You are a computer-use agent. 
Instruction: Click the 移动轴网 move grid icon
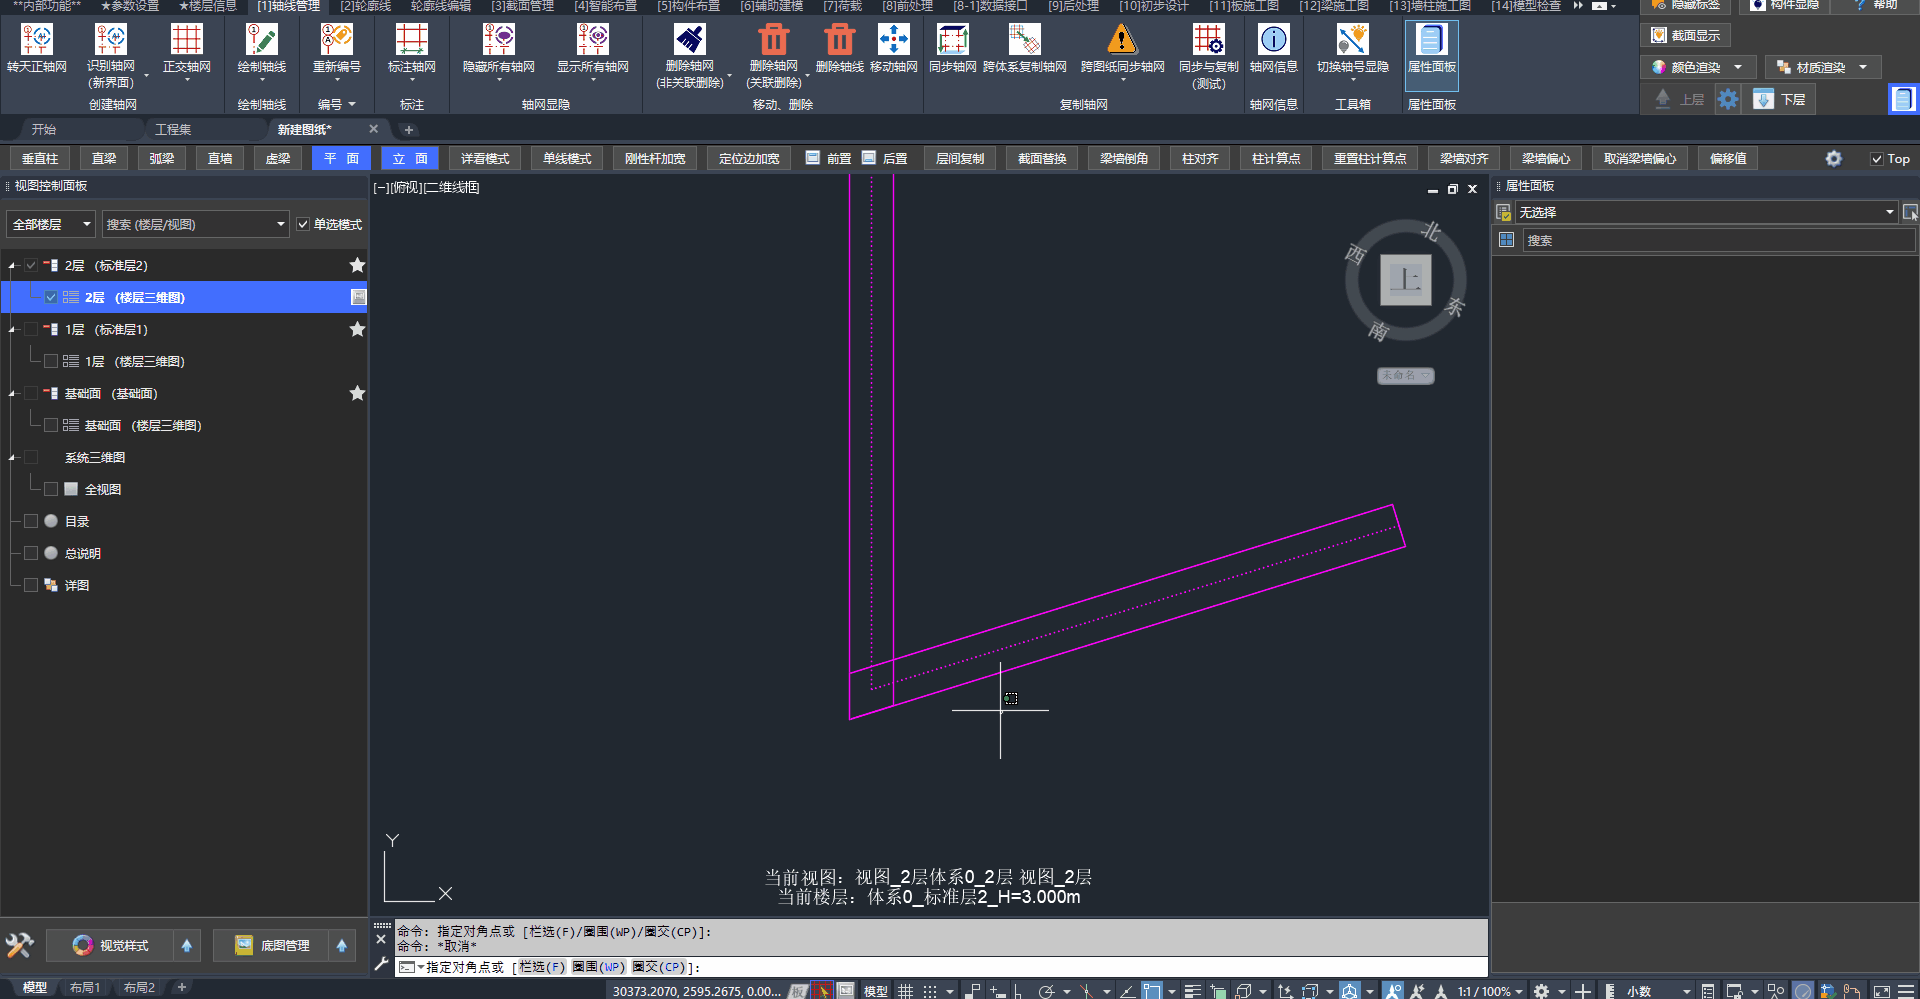coord(893,40)
